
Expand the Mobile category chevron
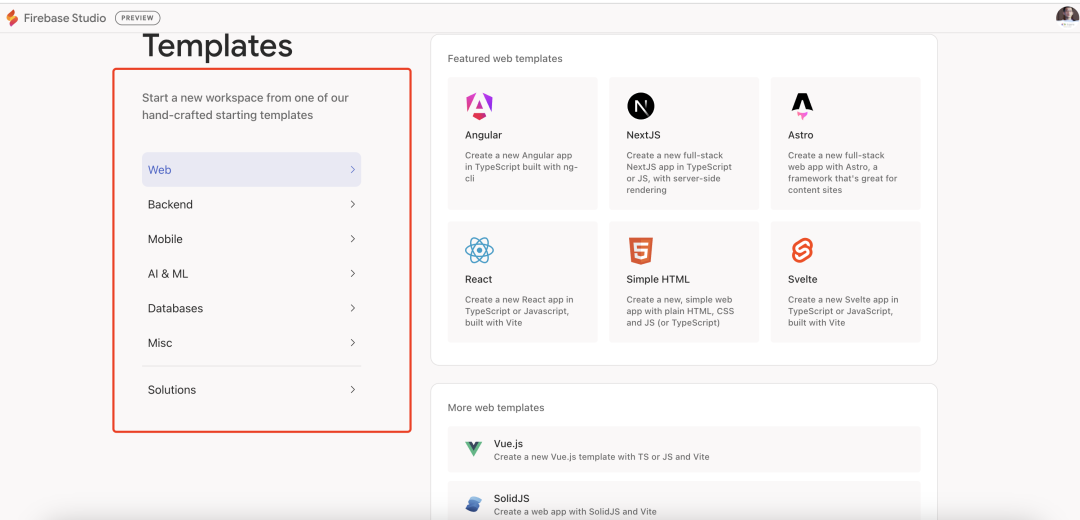click(x=353, y=239)
